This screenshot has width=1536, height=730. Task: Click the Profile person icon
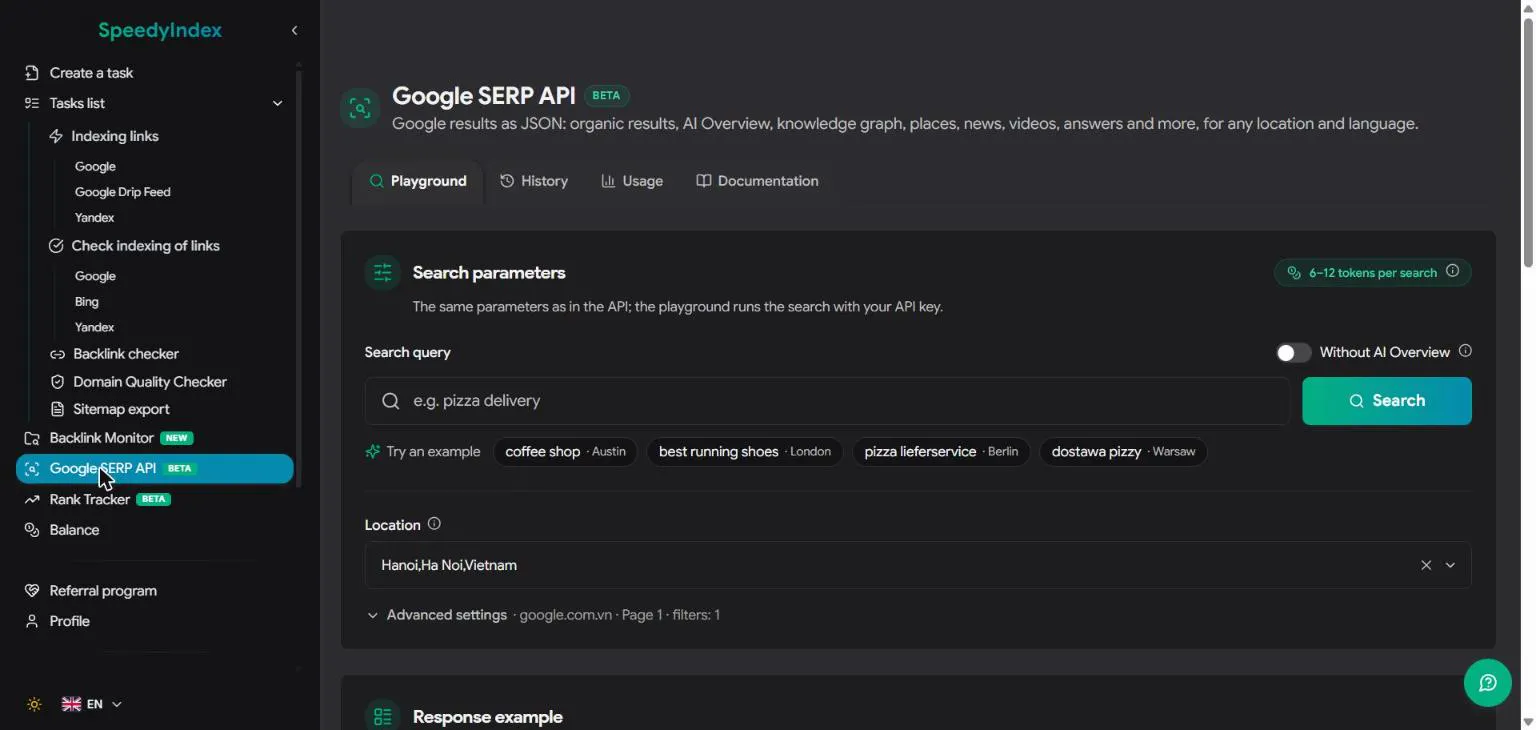tap(32, 621)
